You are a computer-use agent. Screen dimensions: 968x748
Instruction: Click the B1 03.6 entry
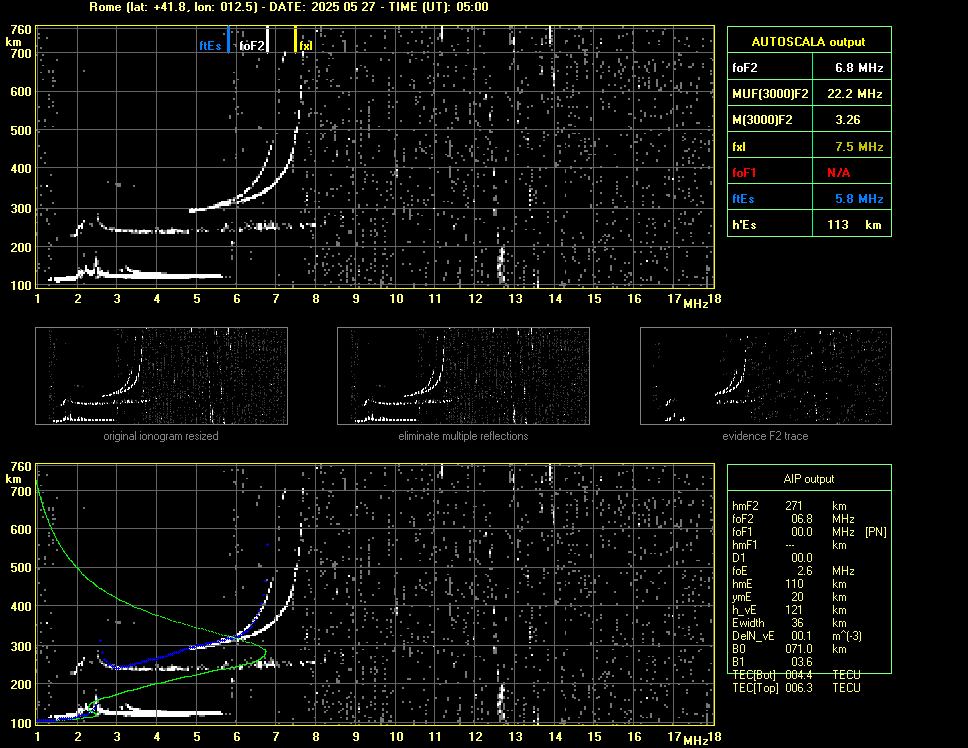[772, 662]
